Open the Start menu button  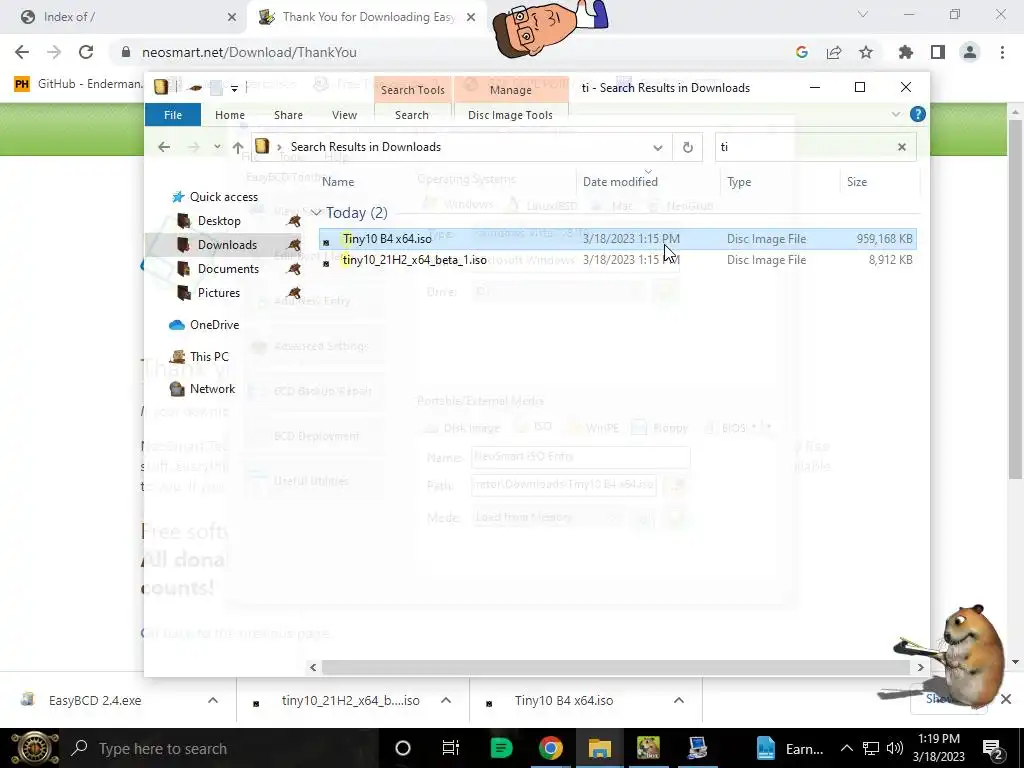[35, 748]
